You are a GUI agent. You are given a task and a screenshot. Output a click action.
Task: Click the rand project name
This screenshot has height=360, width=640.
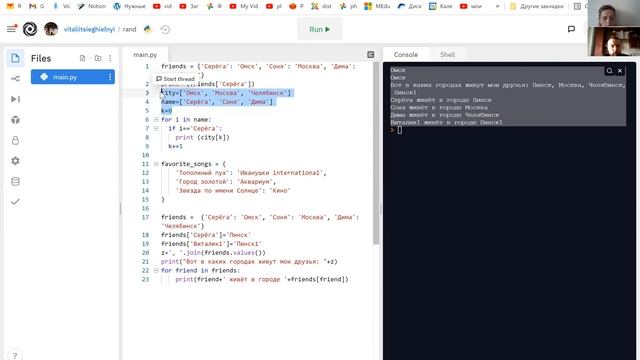pos(129,29)
